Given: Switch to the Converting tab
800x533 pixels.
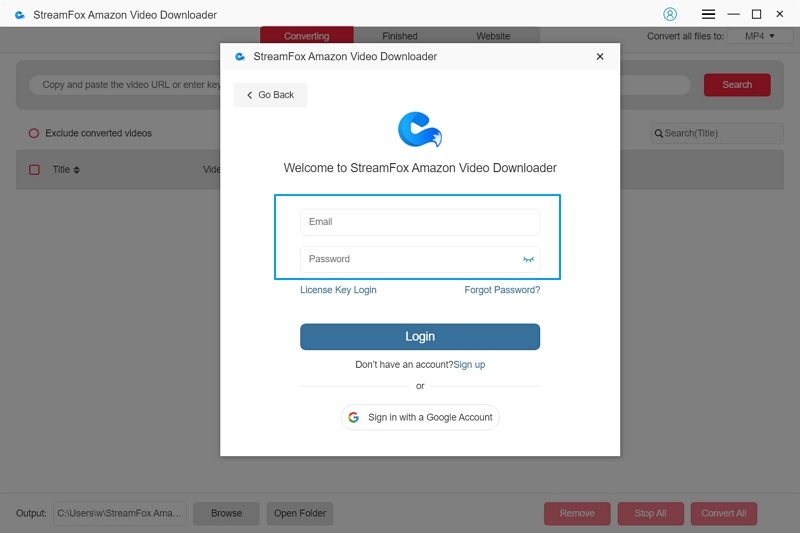Looking at the screenshot, I should (x=307, y=36).
